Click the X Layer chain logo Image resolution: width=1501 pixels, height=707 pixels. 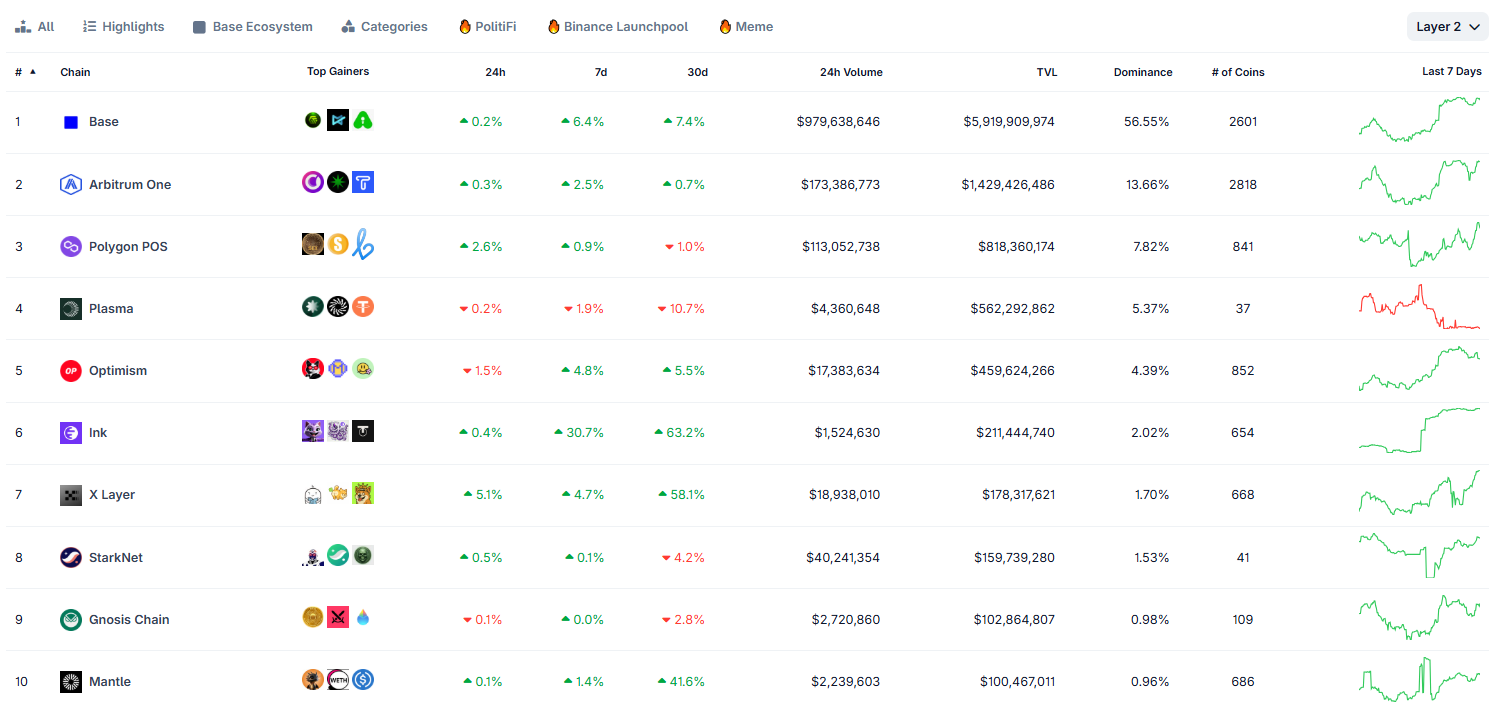click(71, 494)
